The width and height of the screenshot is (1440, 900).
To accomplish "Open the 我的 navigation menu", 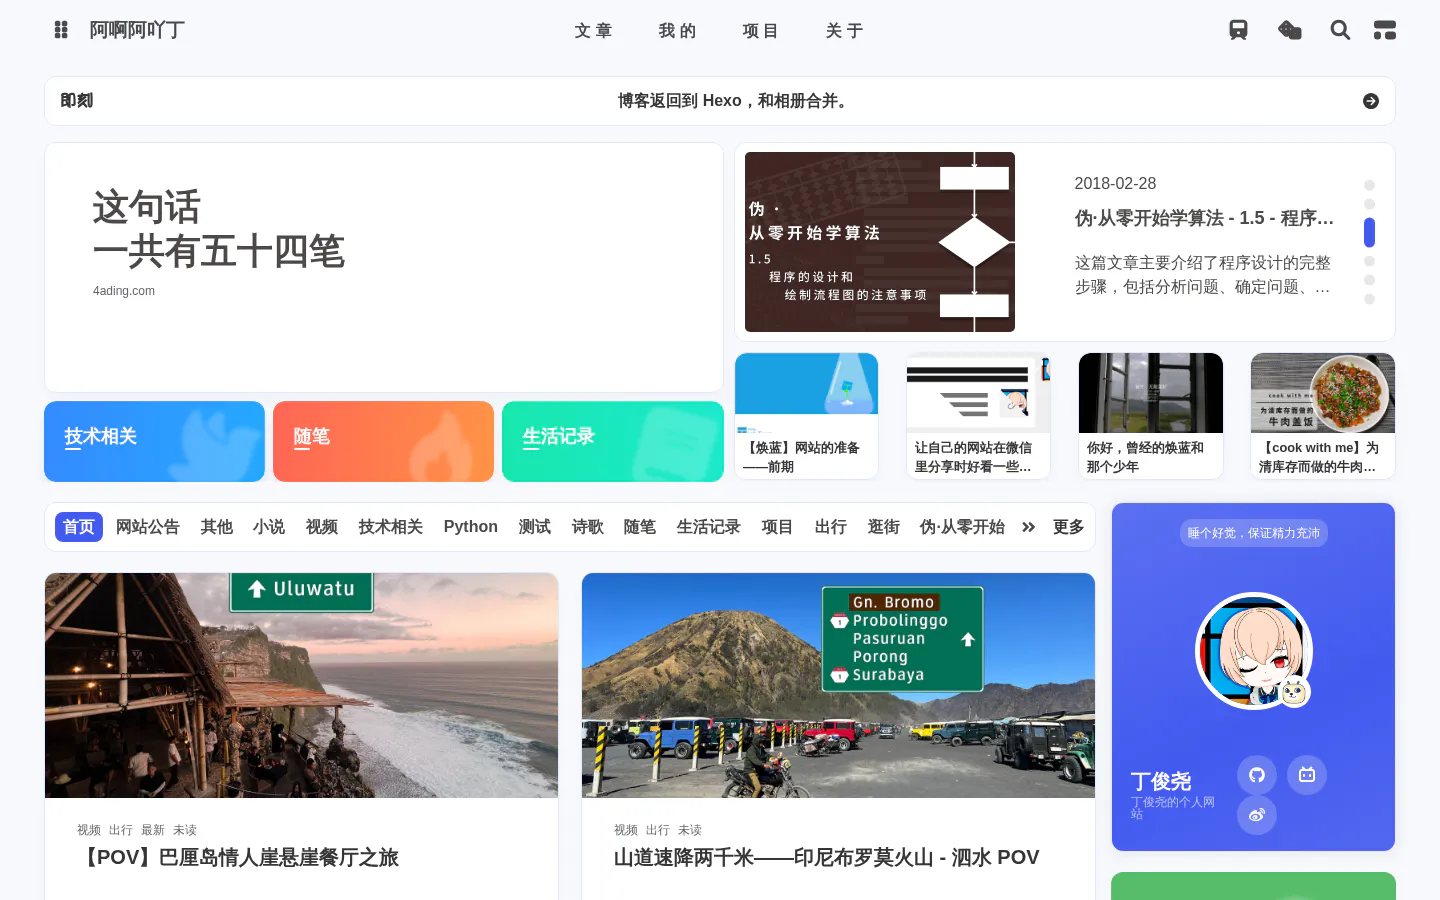I will click(677, 31).
